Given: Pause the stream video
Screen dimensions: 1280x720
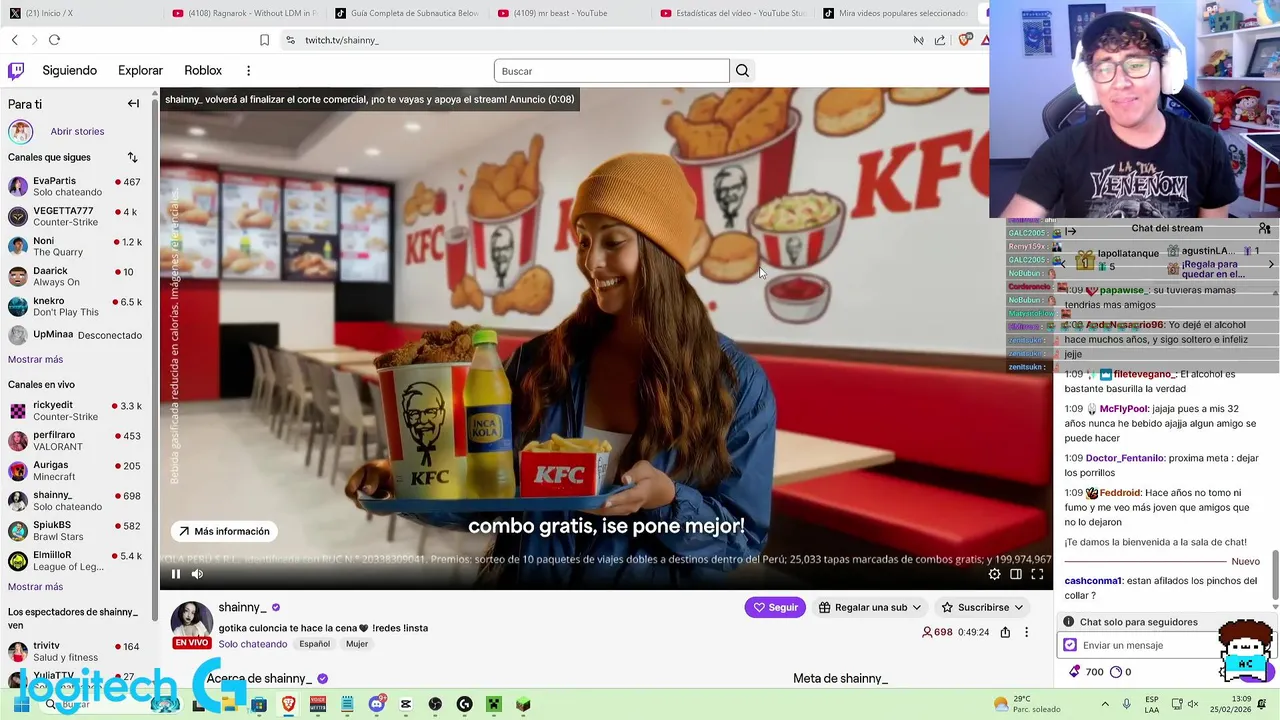Looking at the screenshot, I should coord(176,574).
